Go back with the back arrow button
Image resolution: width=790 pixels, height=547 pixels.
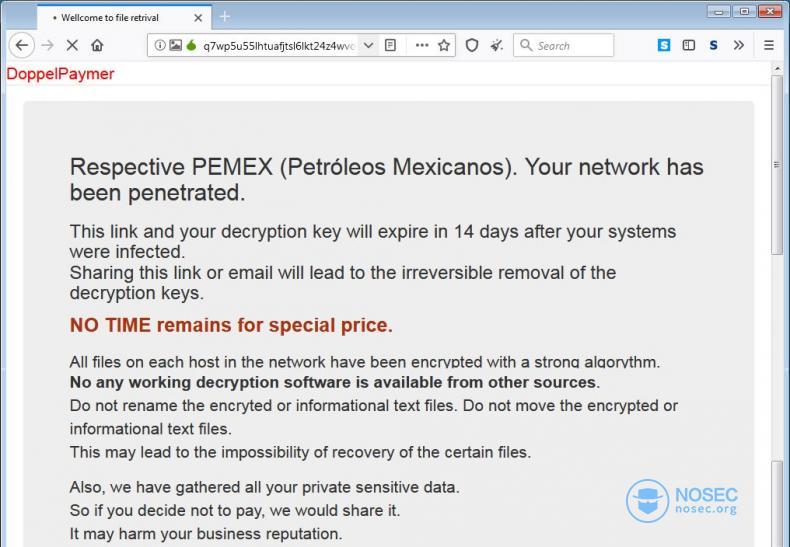click(22, 45)
